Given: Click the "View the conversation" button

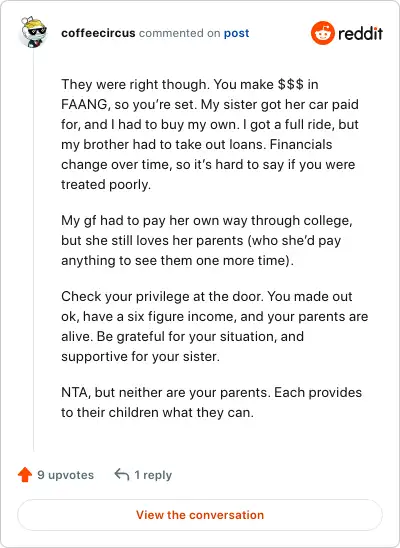Looking at the screenshot, I should pyautogui.click(x=200, y=515).
